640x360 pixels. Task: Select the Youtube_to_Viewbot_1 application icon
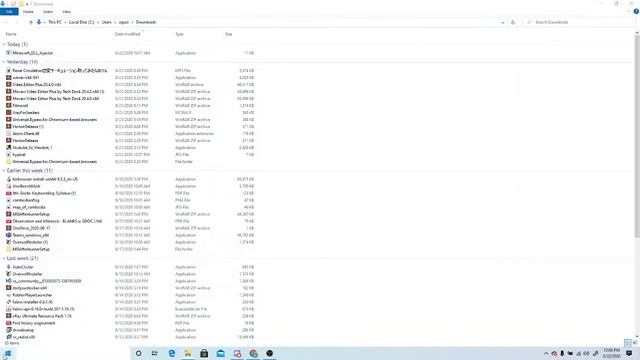pos(9,148)
